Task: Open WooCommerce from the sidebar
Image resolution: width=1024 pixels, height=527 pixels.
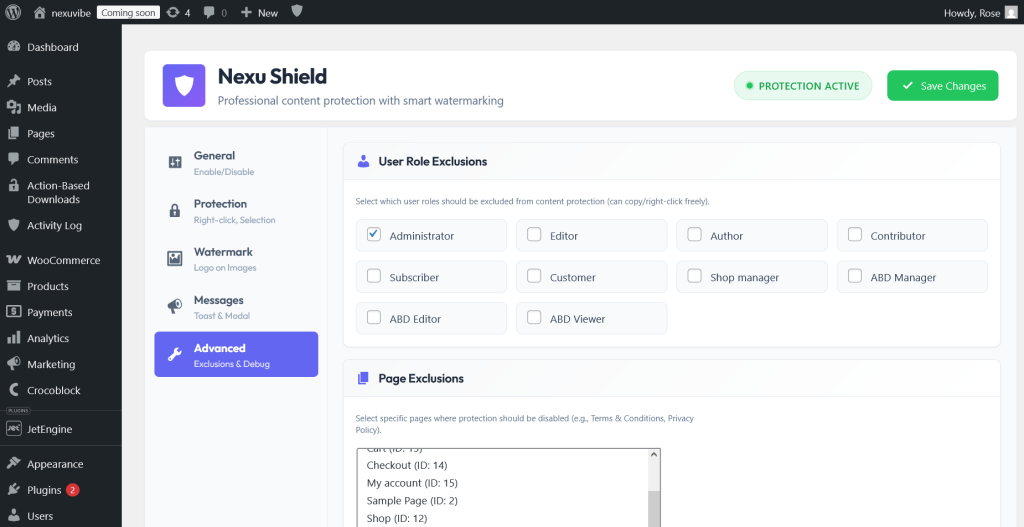Action: (61, 260)
